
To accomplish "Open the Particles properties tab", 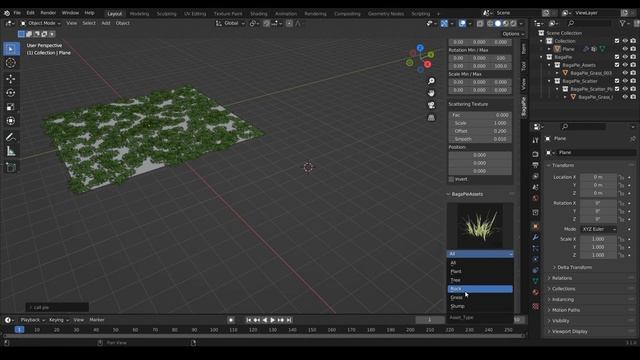I will pos(535,248).
